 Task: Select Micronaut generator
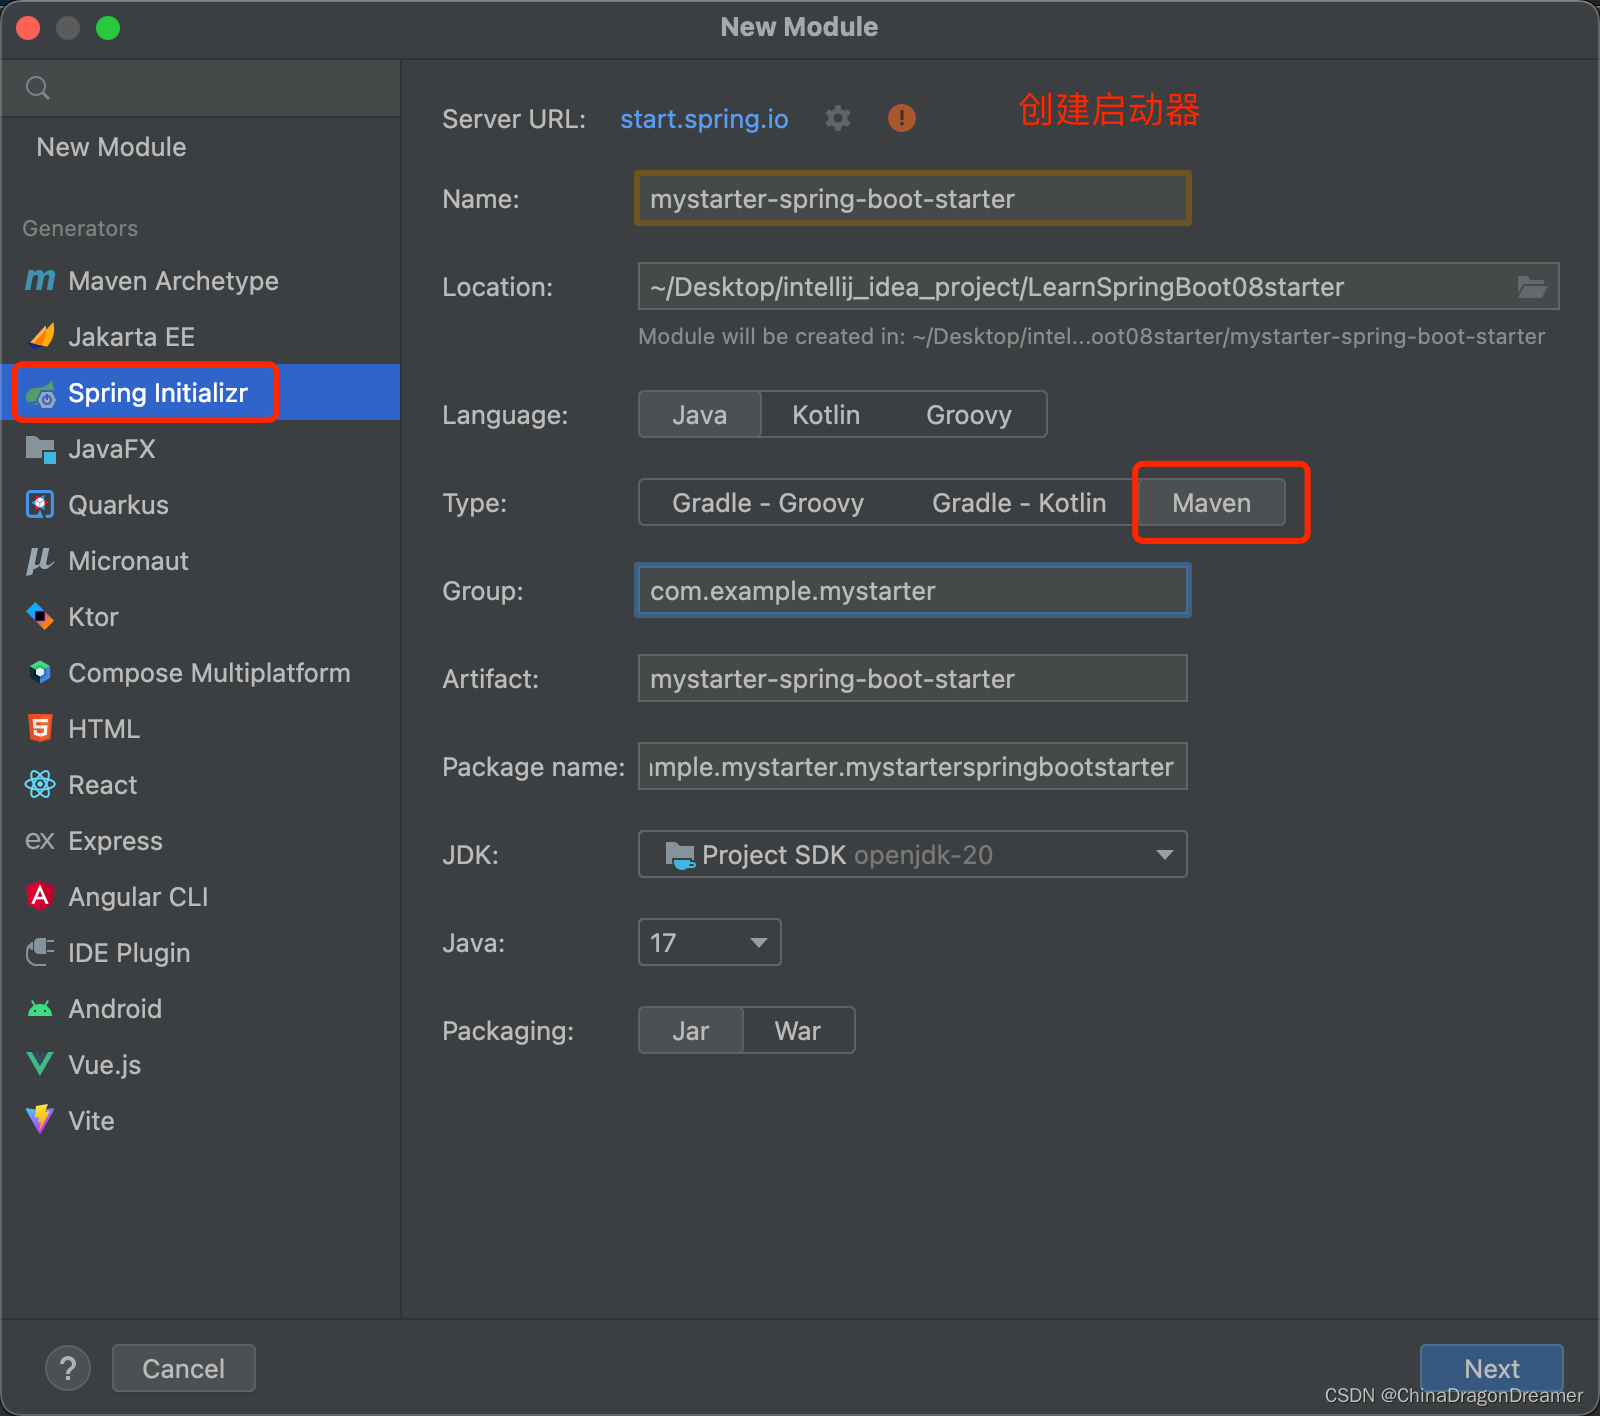click(201, 561)
